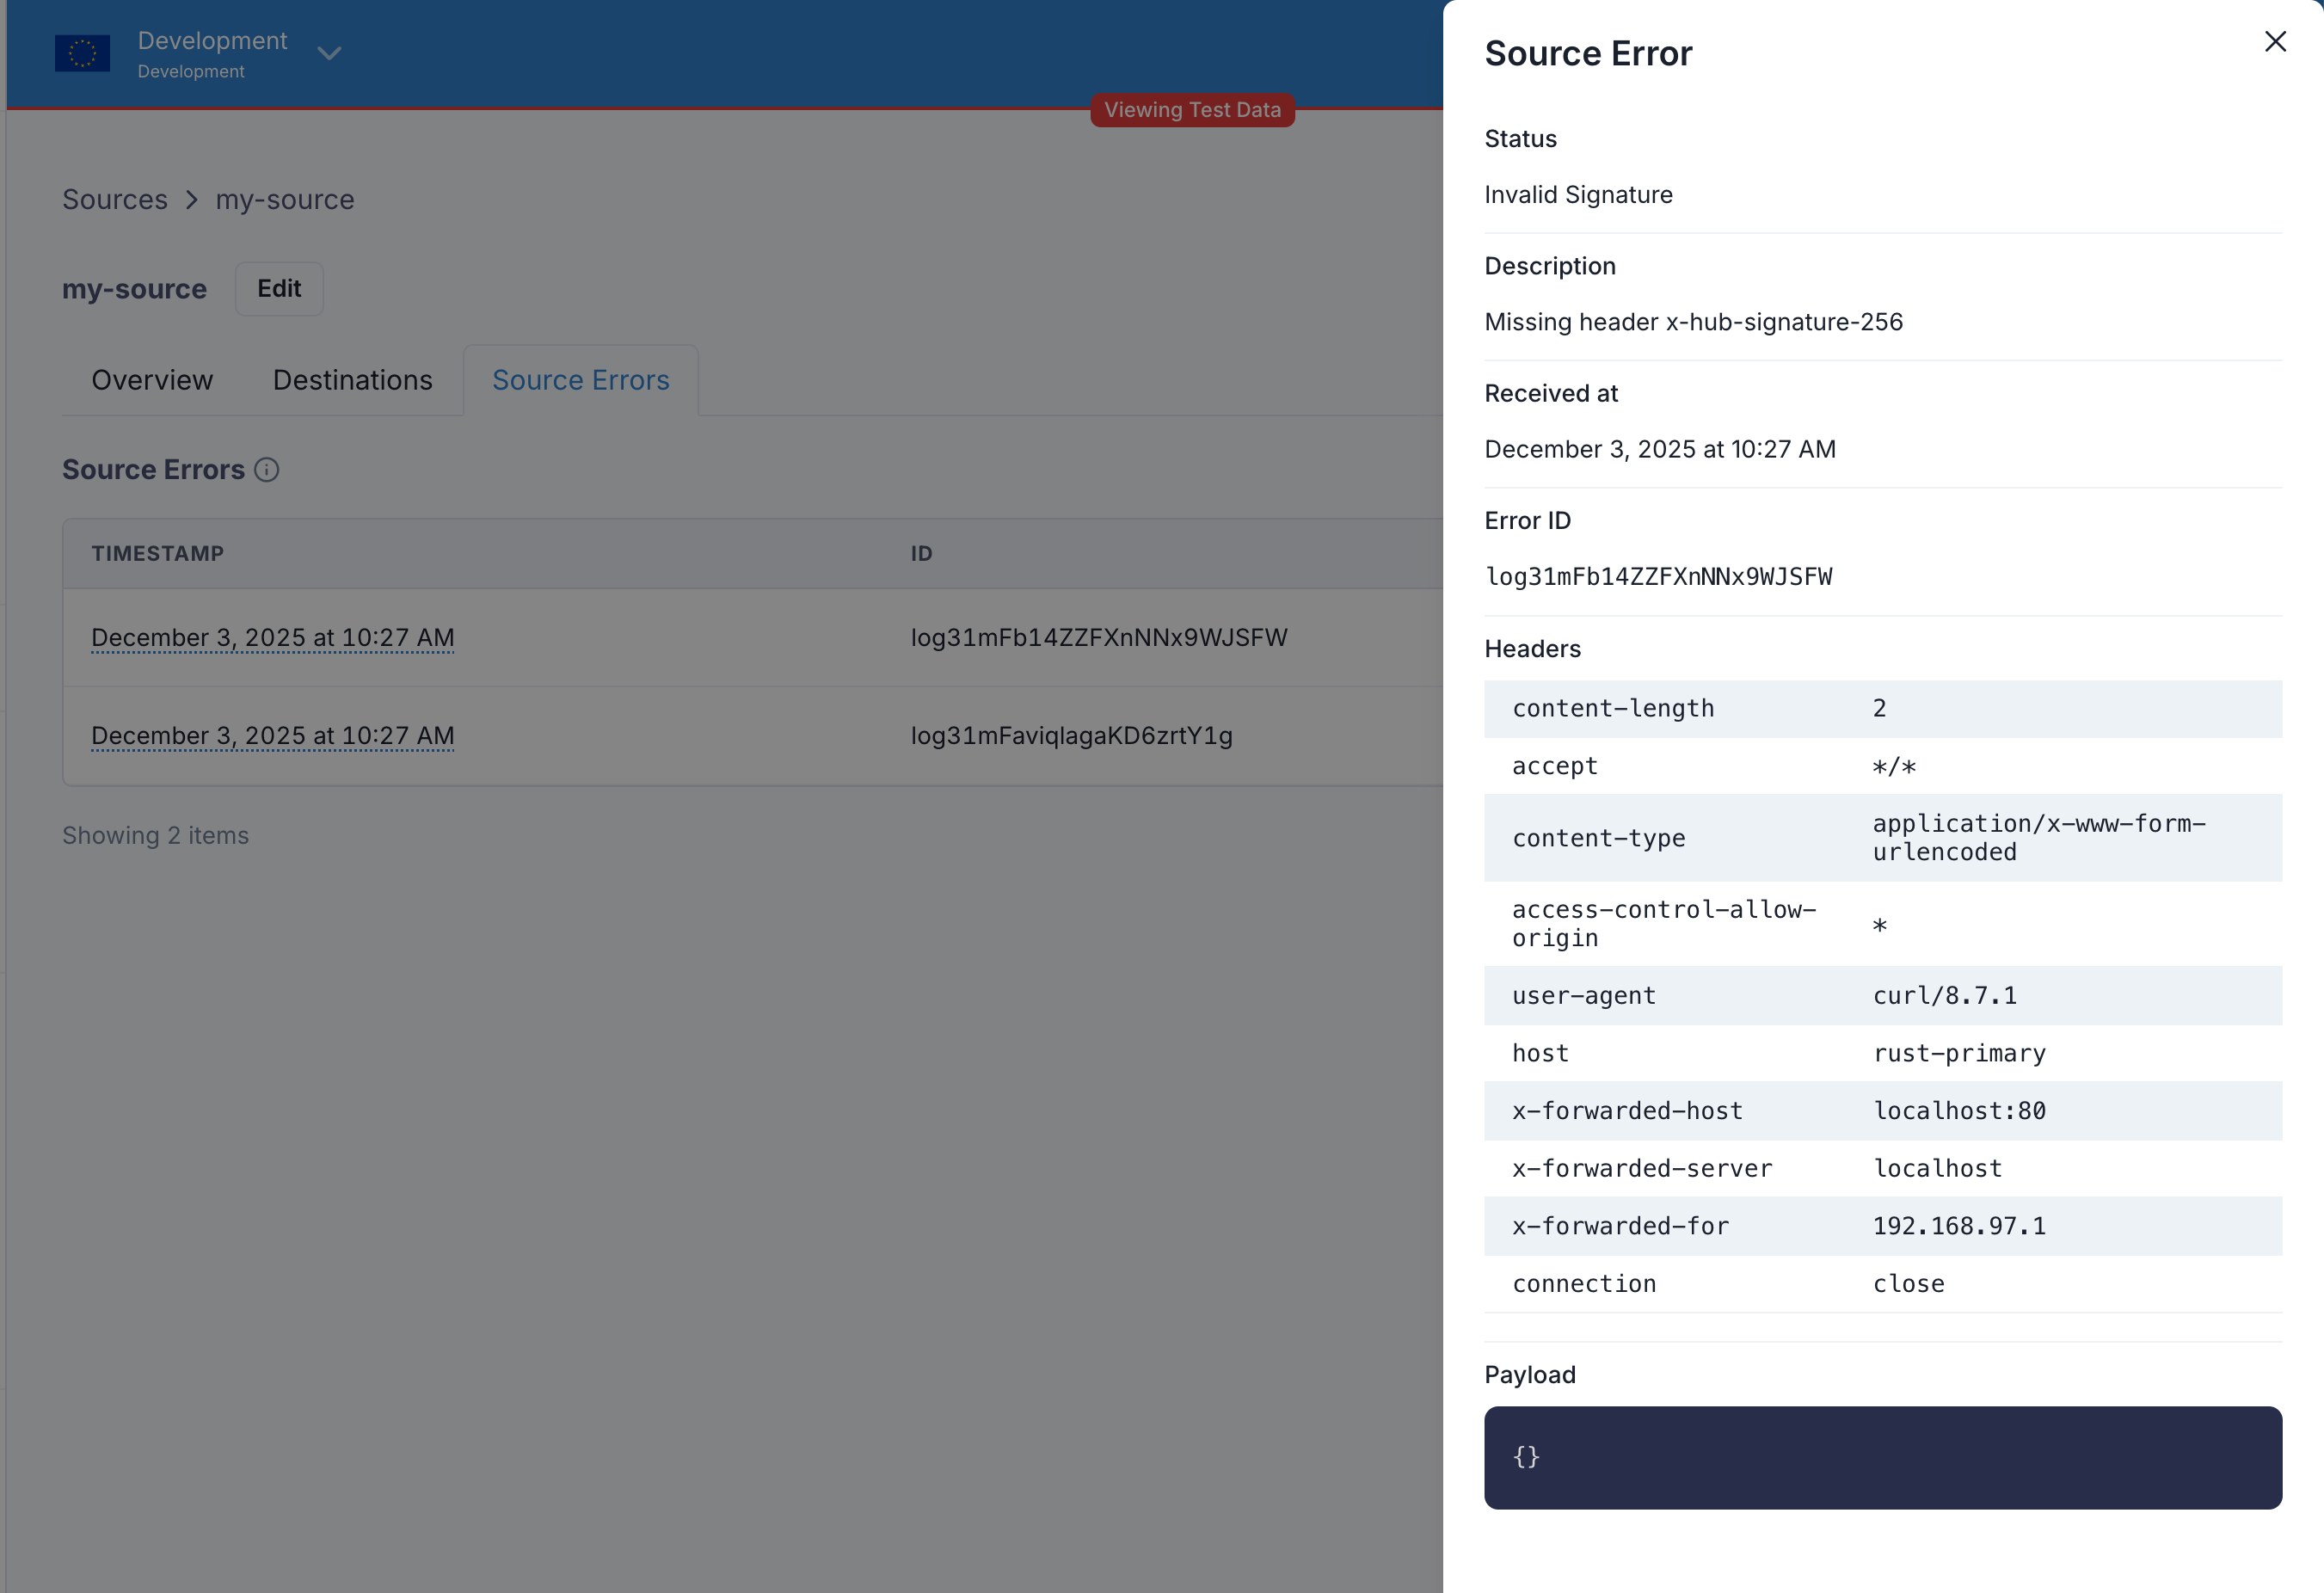
Task: Open the Destinations tab
Action: pos(352,380)
